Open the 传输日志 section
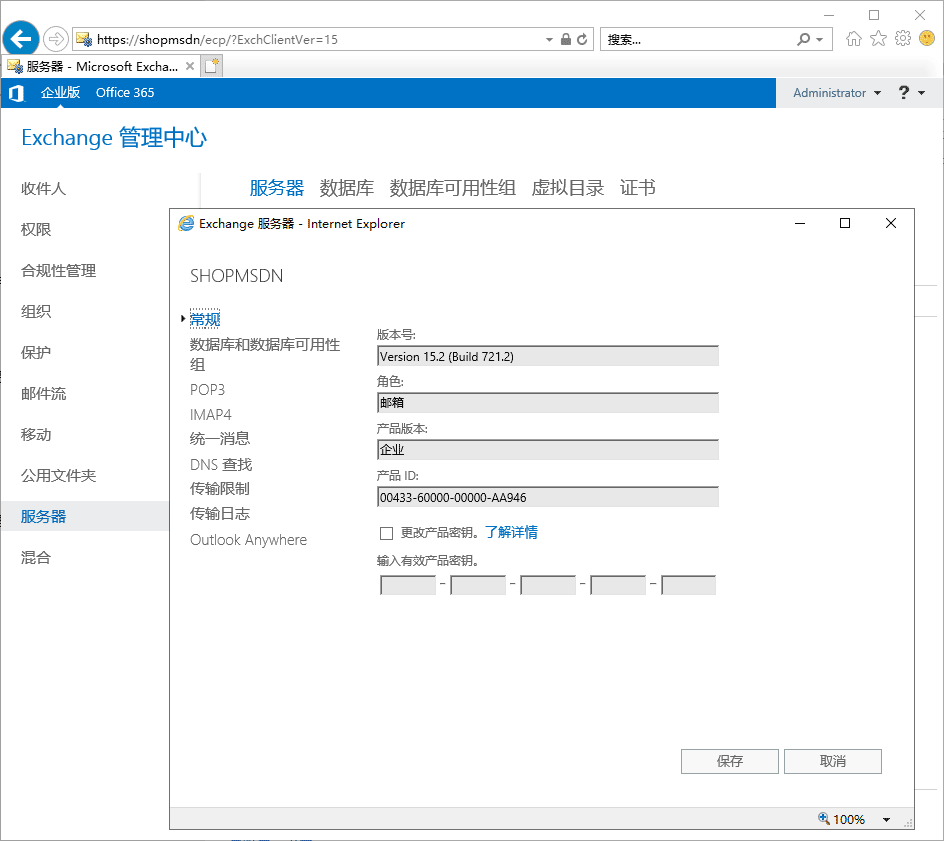This screenshot has height=841, width=944. pyautogui.click(x=220, y=514)
